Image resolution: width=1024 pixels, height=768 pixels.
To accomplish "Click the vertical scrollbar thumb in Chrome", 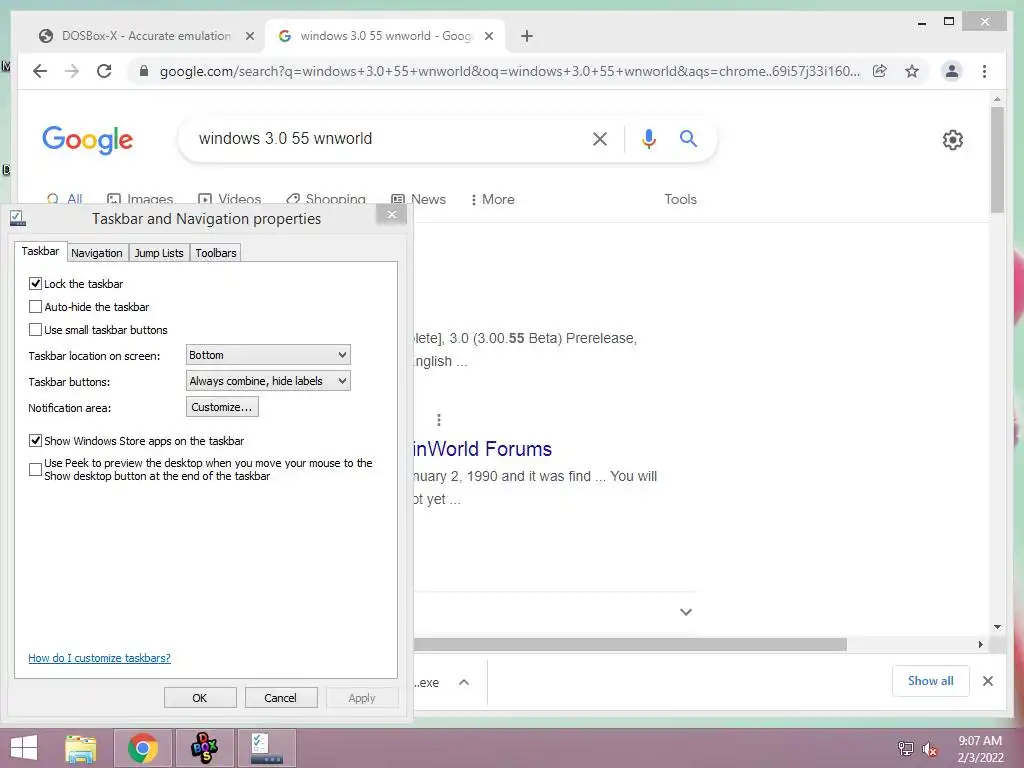I will [997, 160].
